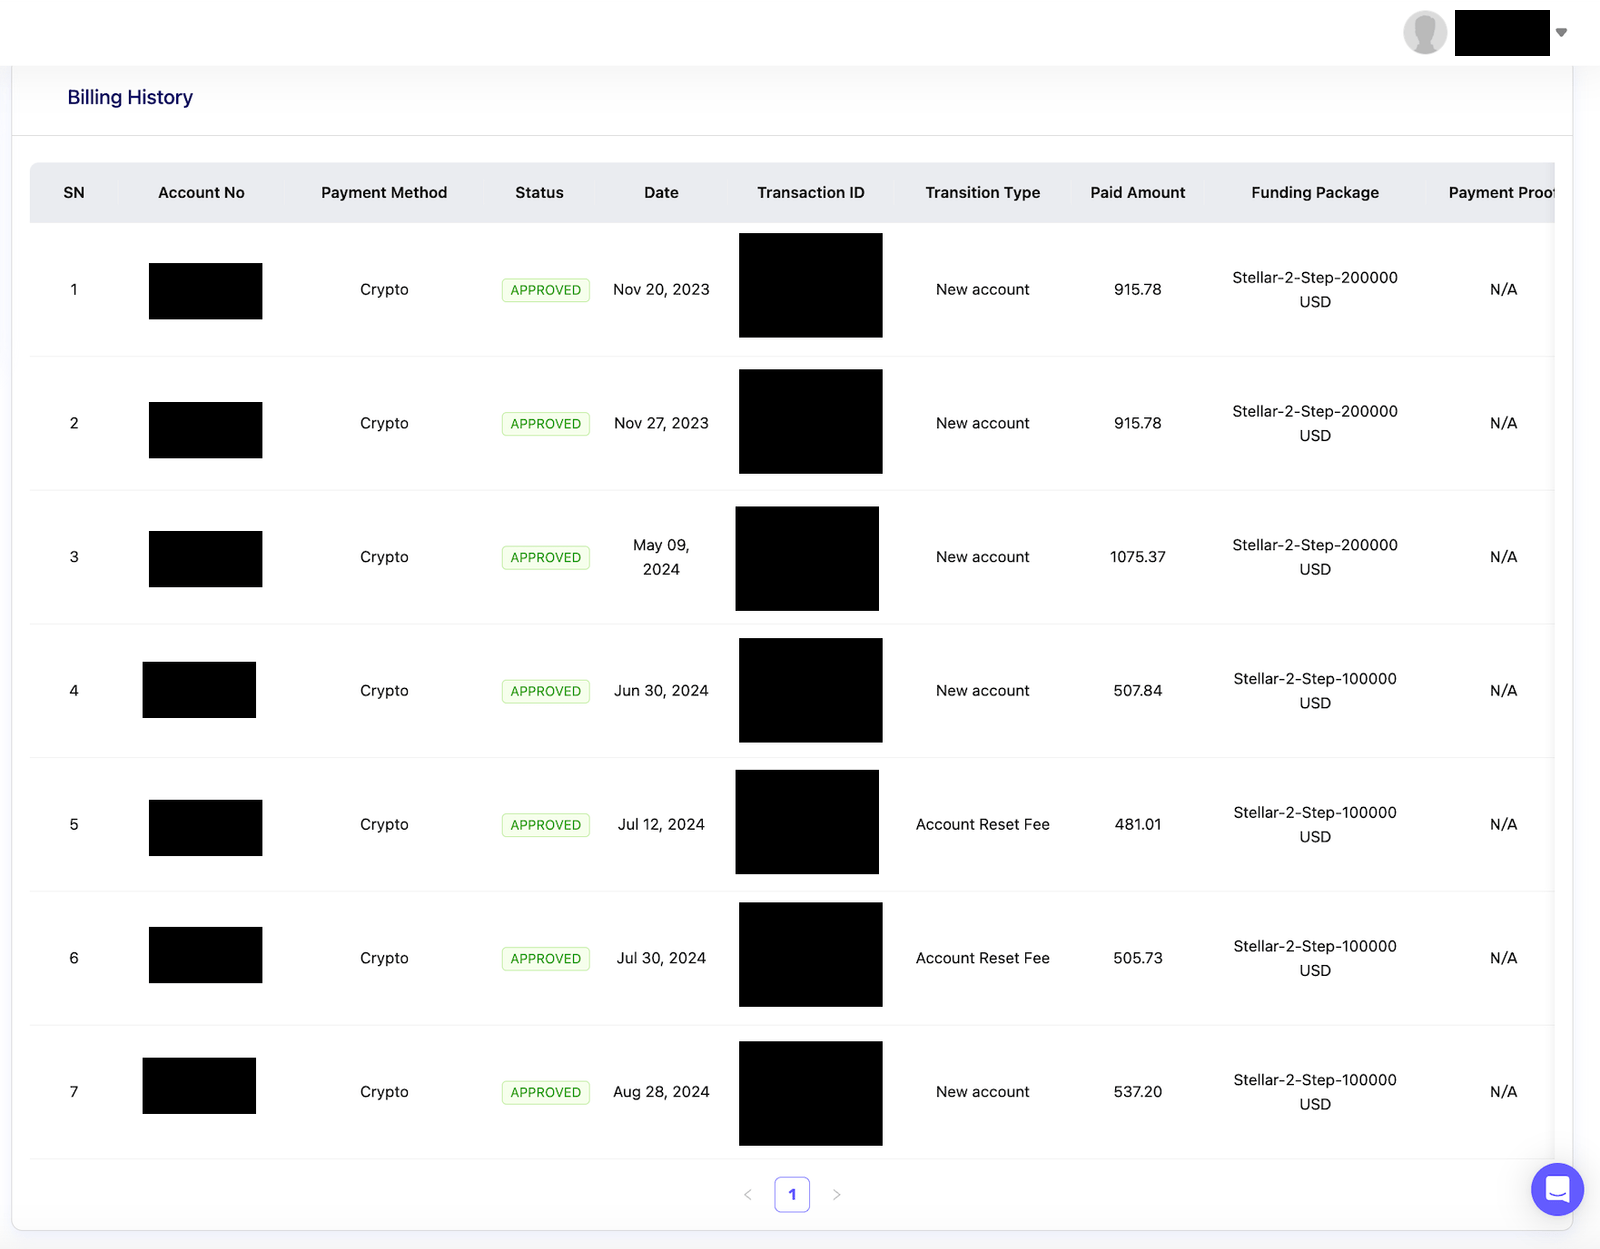This screenshot has height=1249, width=1600.
Task: Click the Date column header
Action: pos(661,192)
